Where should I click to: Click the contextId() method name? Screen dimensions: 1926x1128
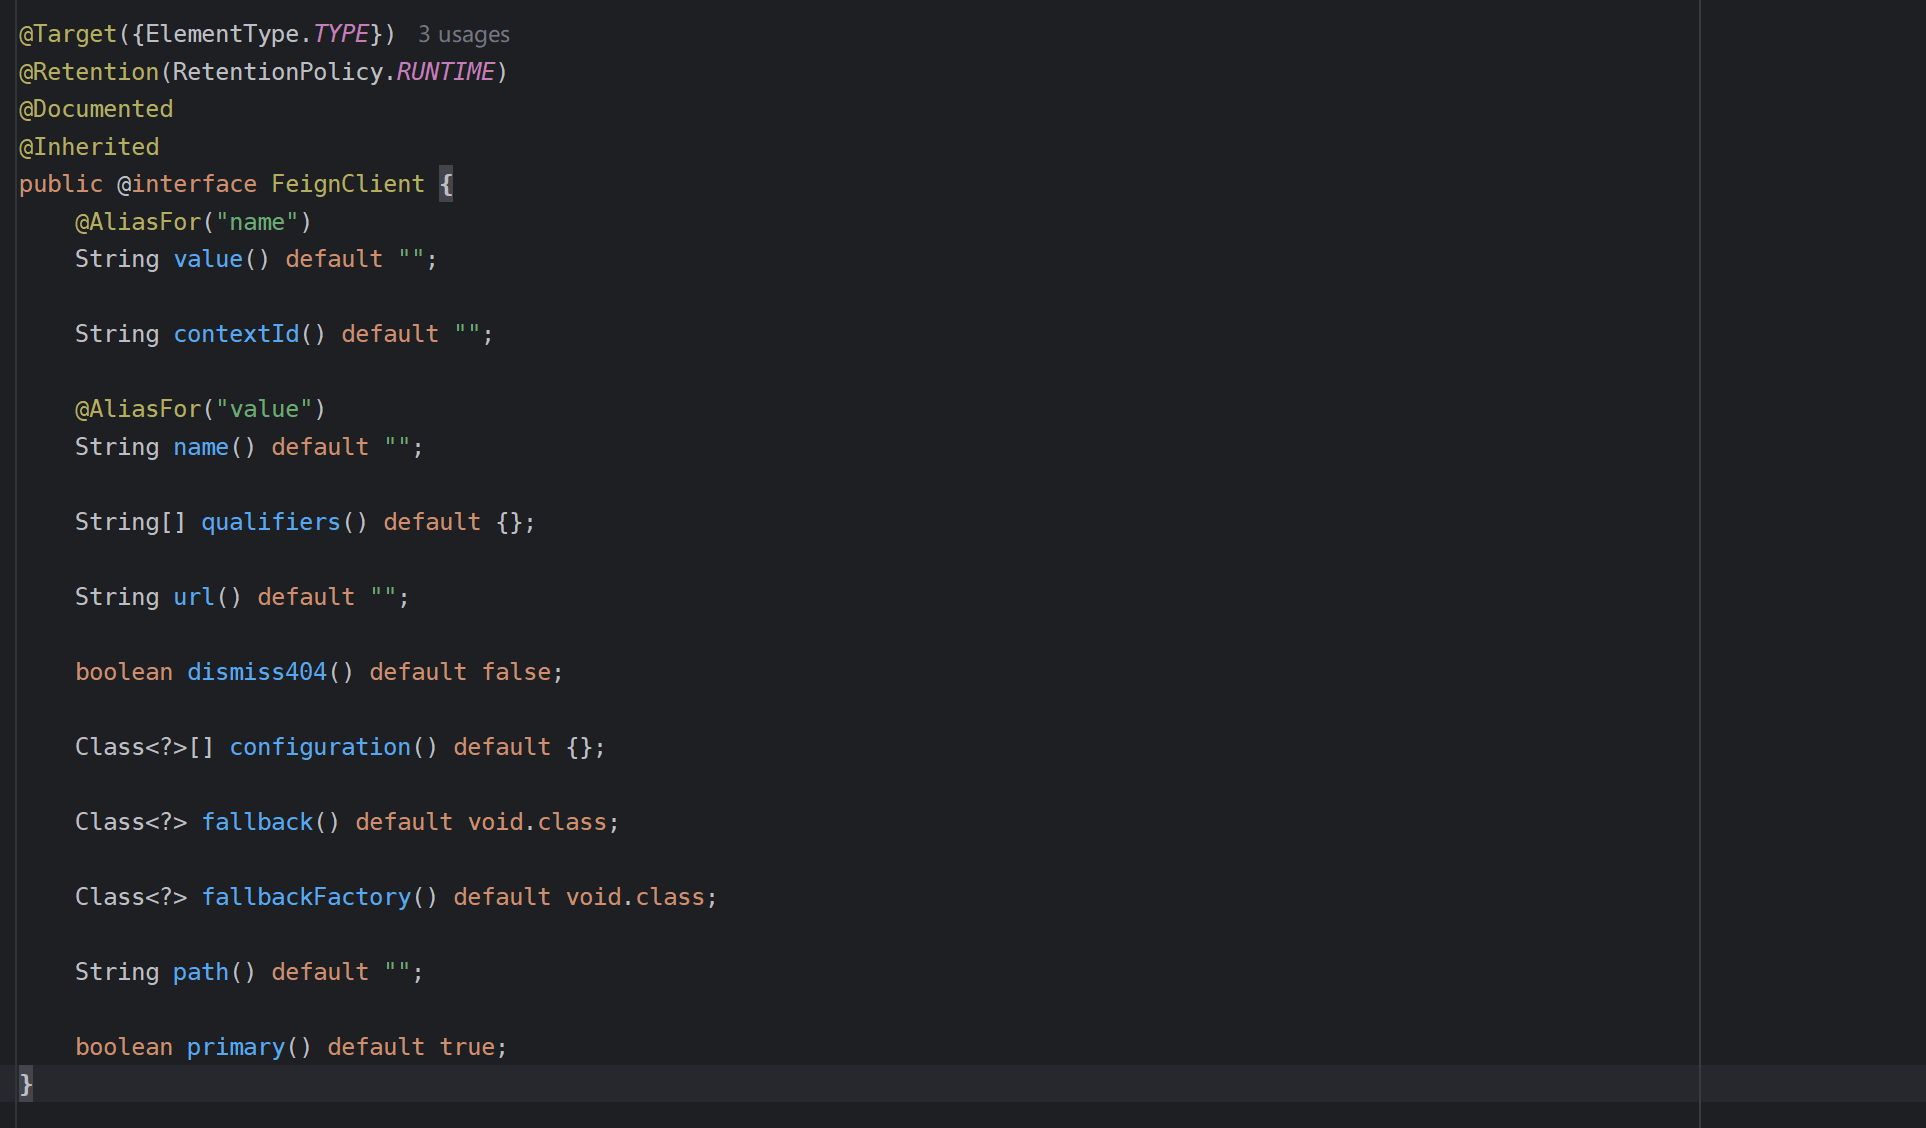tap(236, 334)
